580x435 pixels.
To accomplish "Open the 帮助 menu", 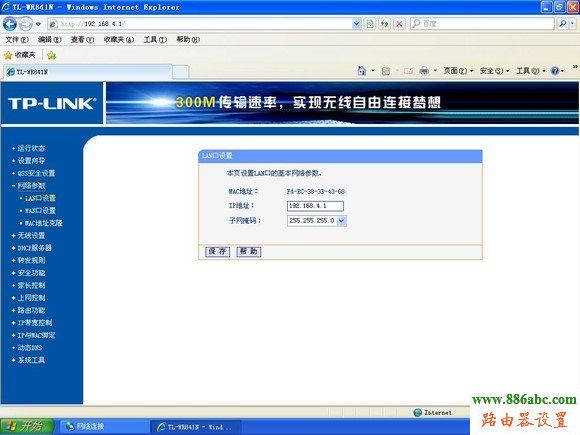I will point(188,40).
